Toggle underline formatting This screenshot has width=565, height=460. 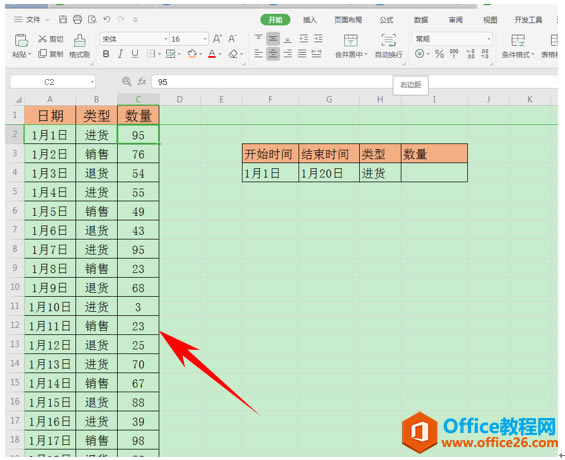tap(135, 54)
